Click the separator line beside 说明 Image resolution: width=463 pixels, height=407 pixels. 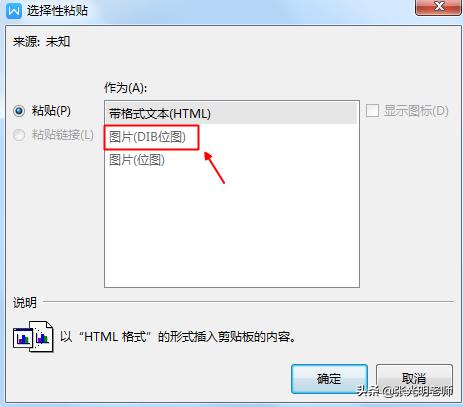[249, 302]
